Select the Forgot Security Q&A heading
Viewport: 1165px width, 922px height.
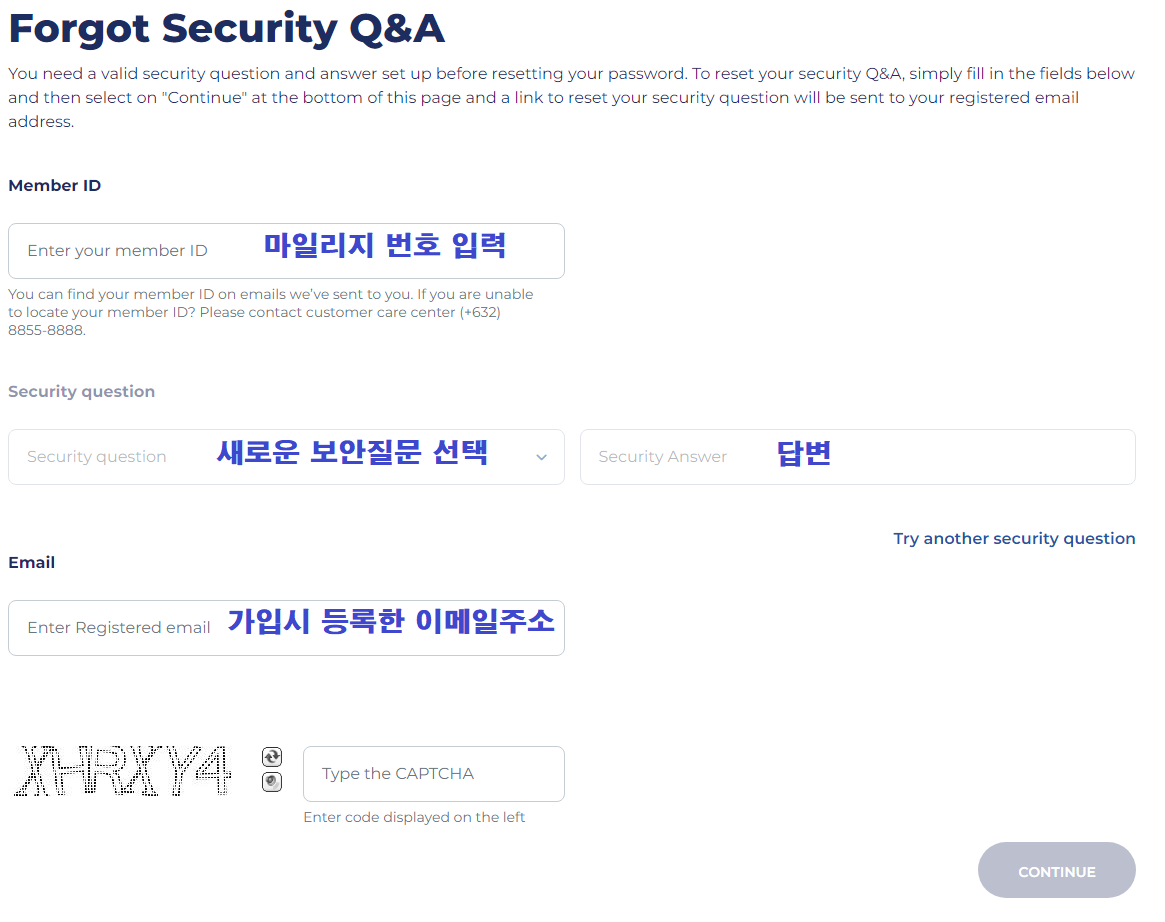click(x=227, y=30)
